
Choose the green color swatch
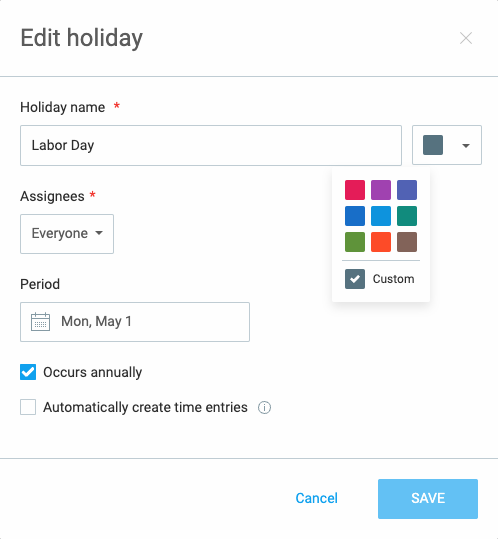pos(355,242)
